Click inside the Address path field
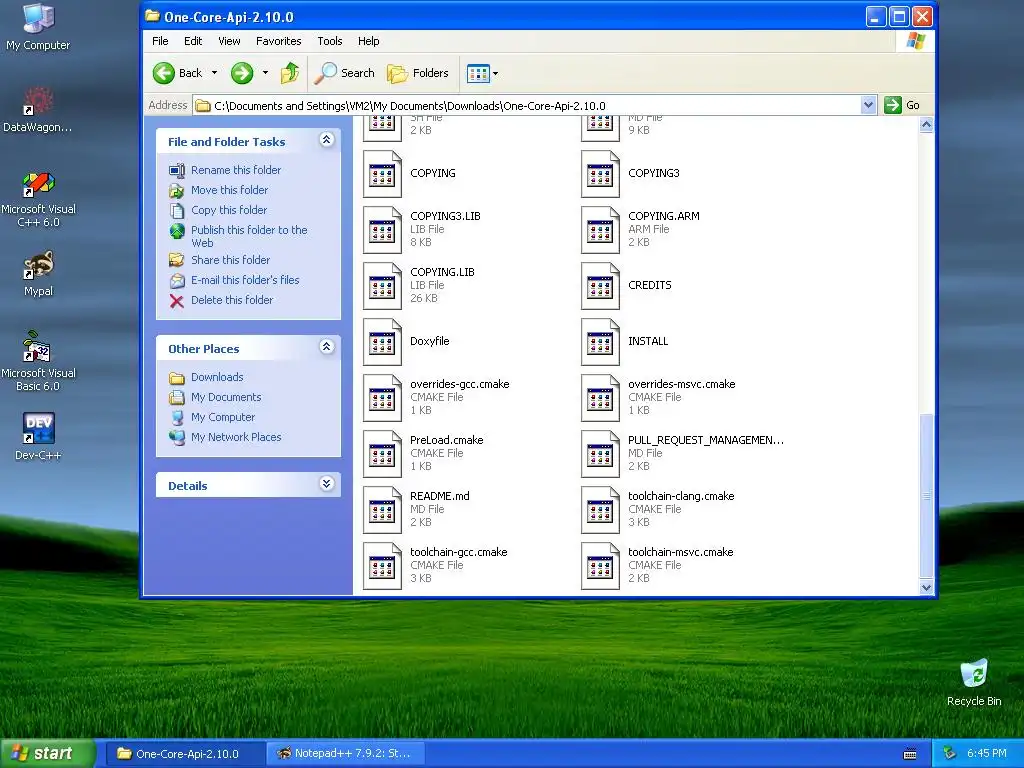1024x768 pixels. pos(526,106)
